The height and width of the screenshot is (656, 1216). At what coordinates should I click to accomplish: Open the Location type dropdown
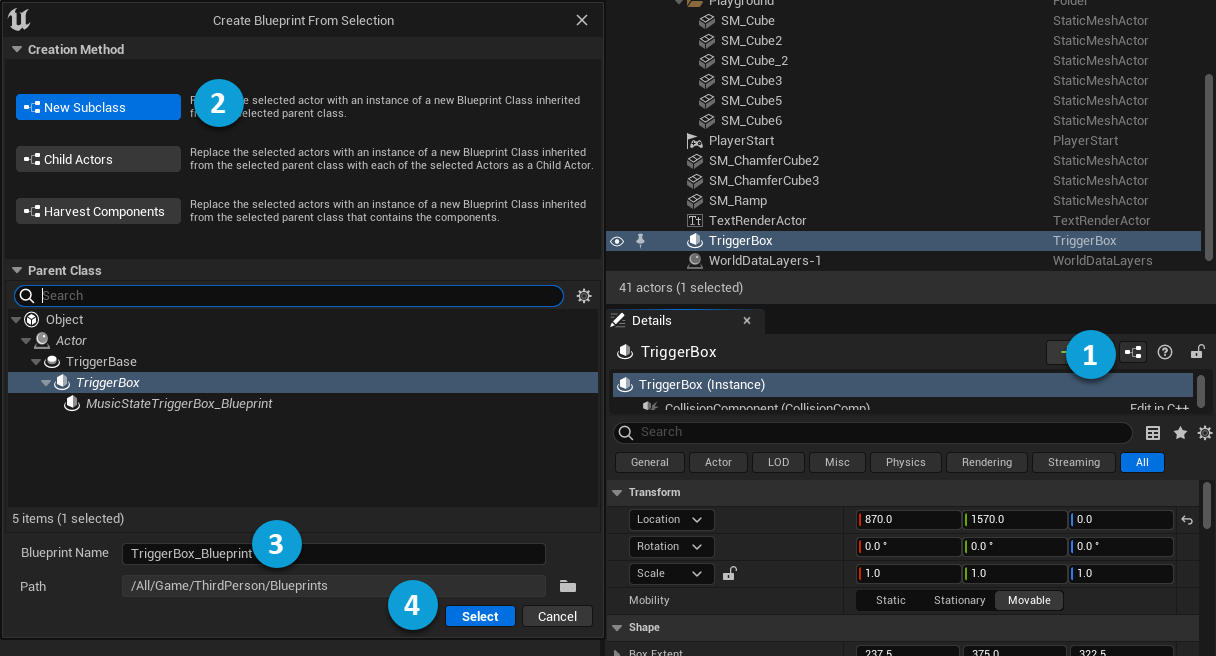point(671,520)
